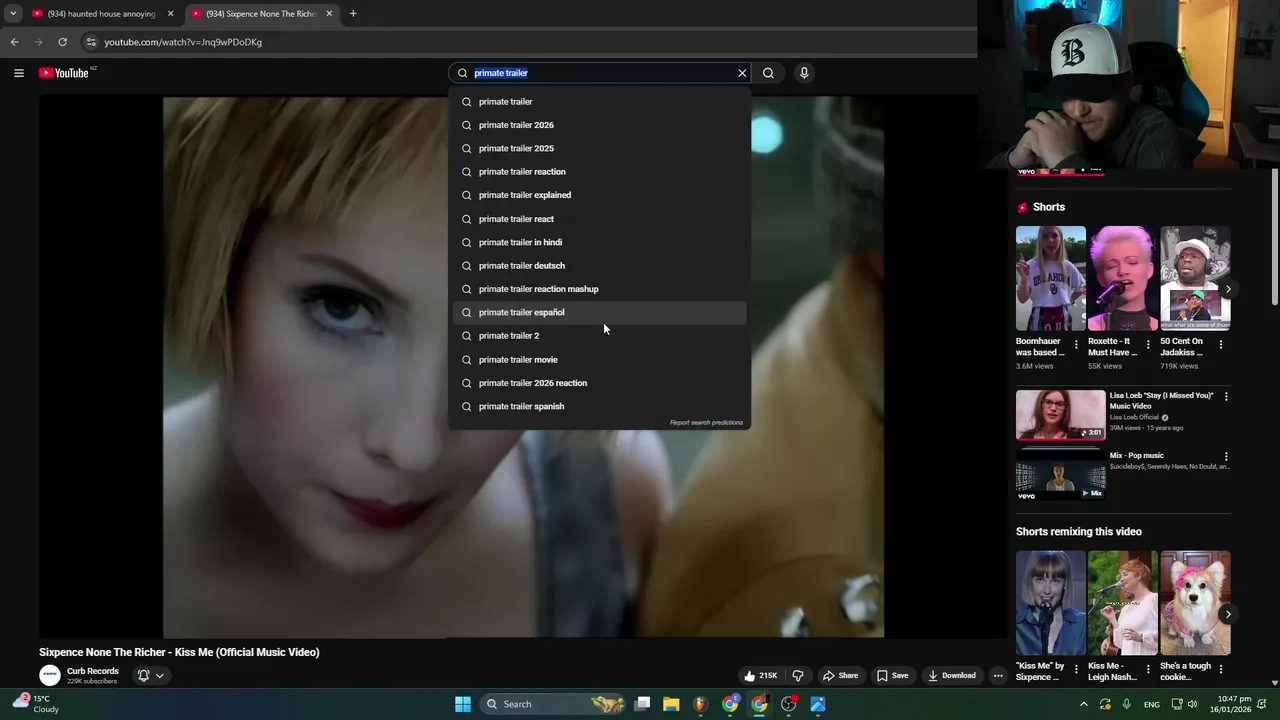This screenshot has width=1280, height=720.
Task: Open more actions ellipsis under video
Action: tap(997, 676)
